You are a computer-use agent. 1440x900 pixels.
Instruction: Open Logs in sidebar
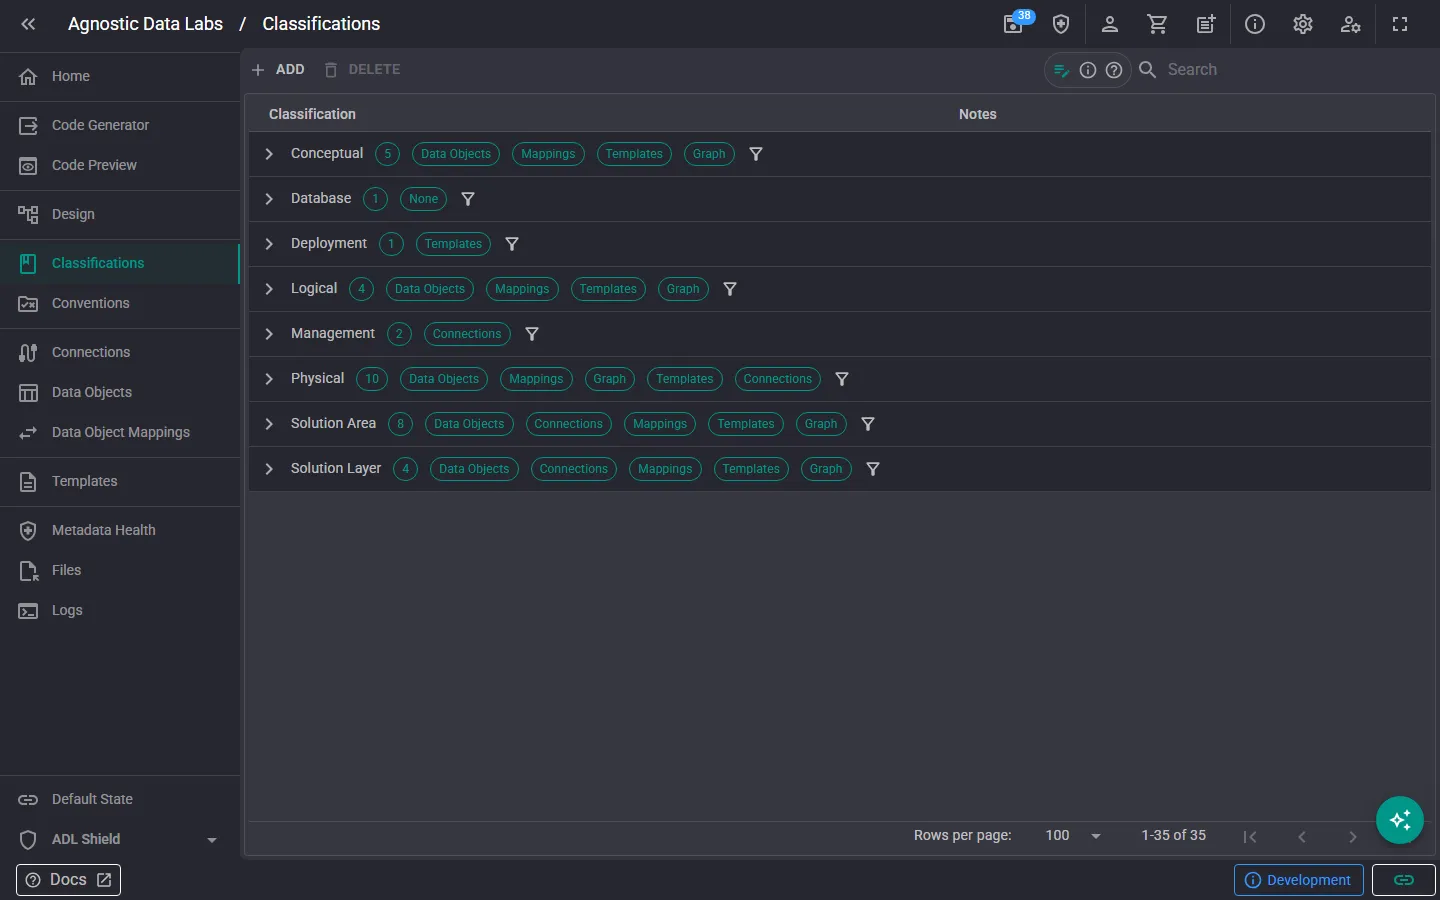[x=120, y=610]
